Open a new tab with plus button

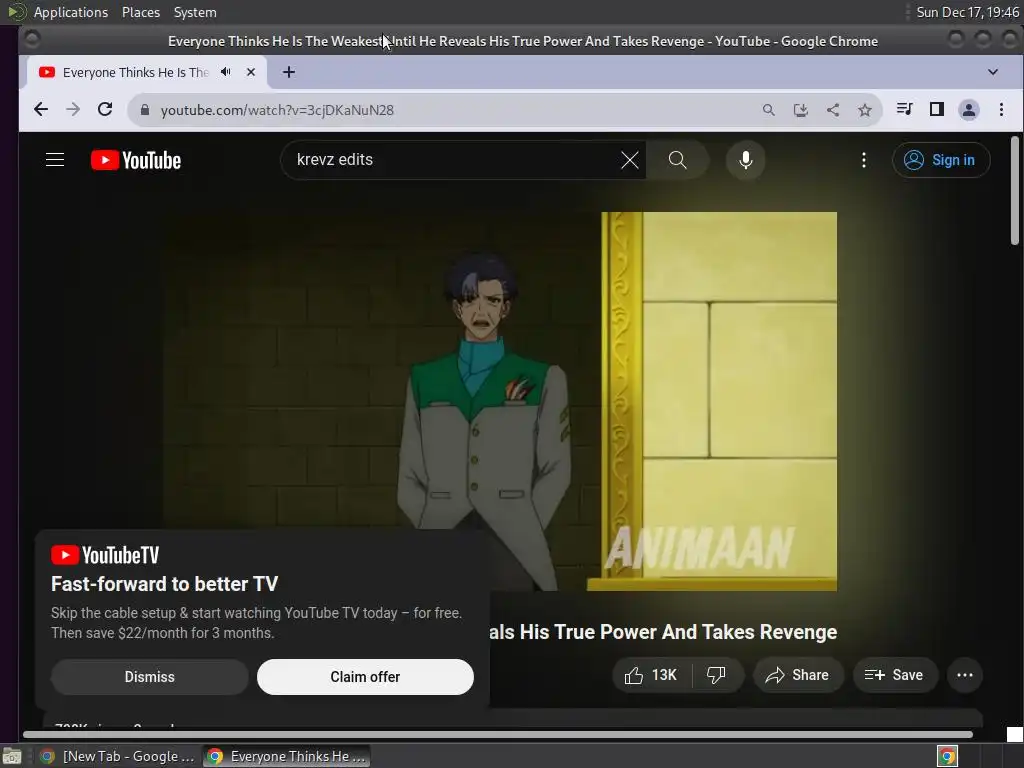point(289,72)
